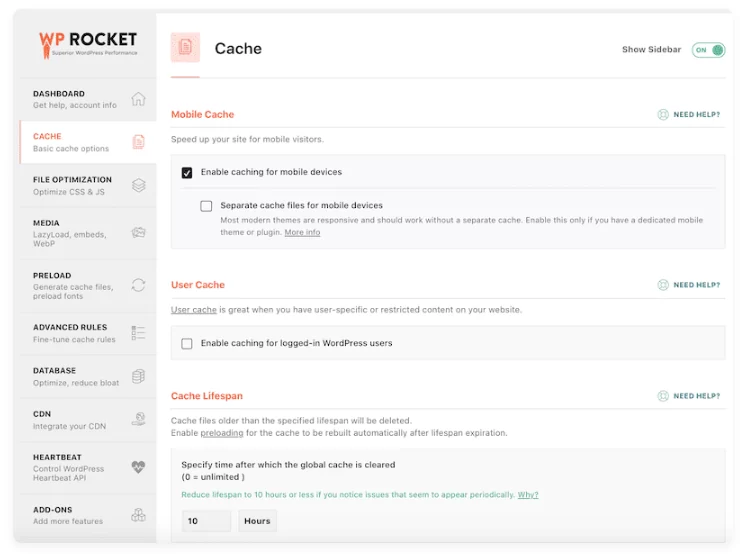Image resolution: width=747 pixels, height=554 pixels.
Task: Click the lifespan value field showing 10
Action: (x=206, y=521)
